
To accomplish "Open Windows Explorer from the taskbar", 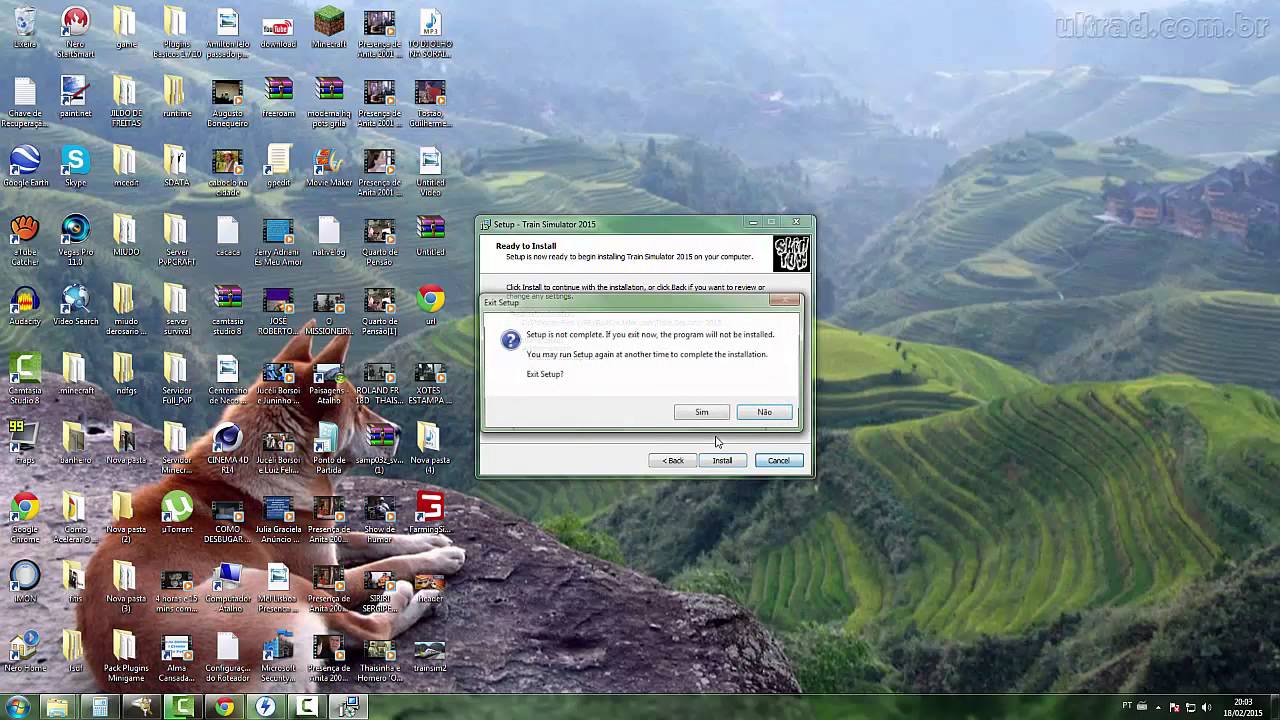I will [x=57, y=707].
